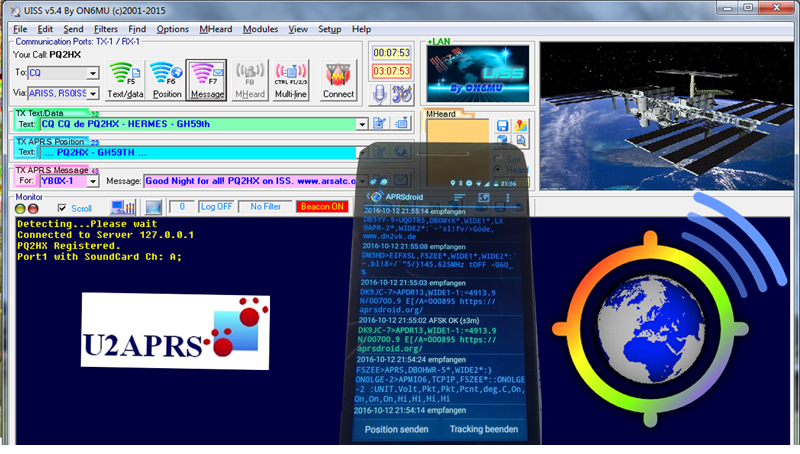Click the No Filter button
The image size is (800, 454).
tap(265, 207)
